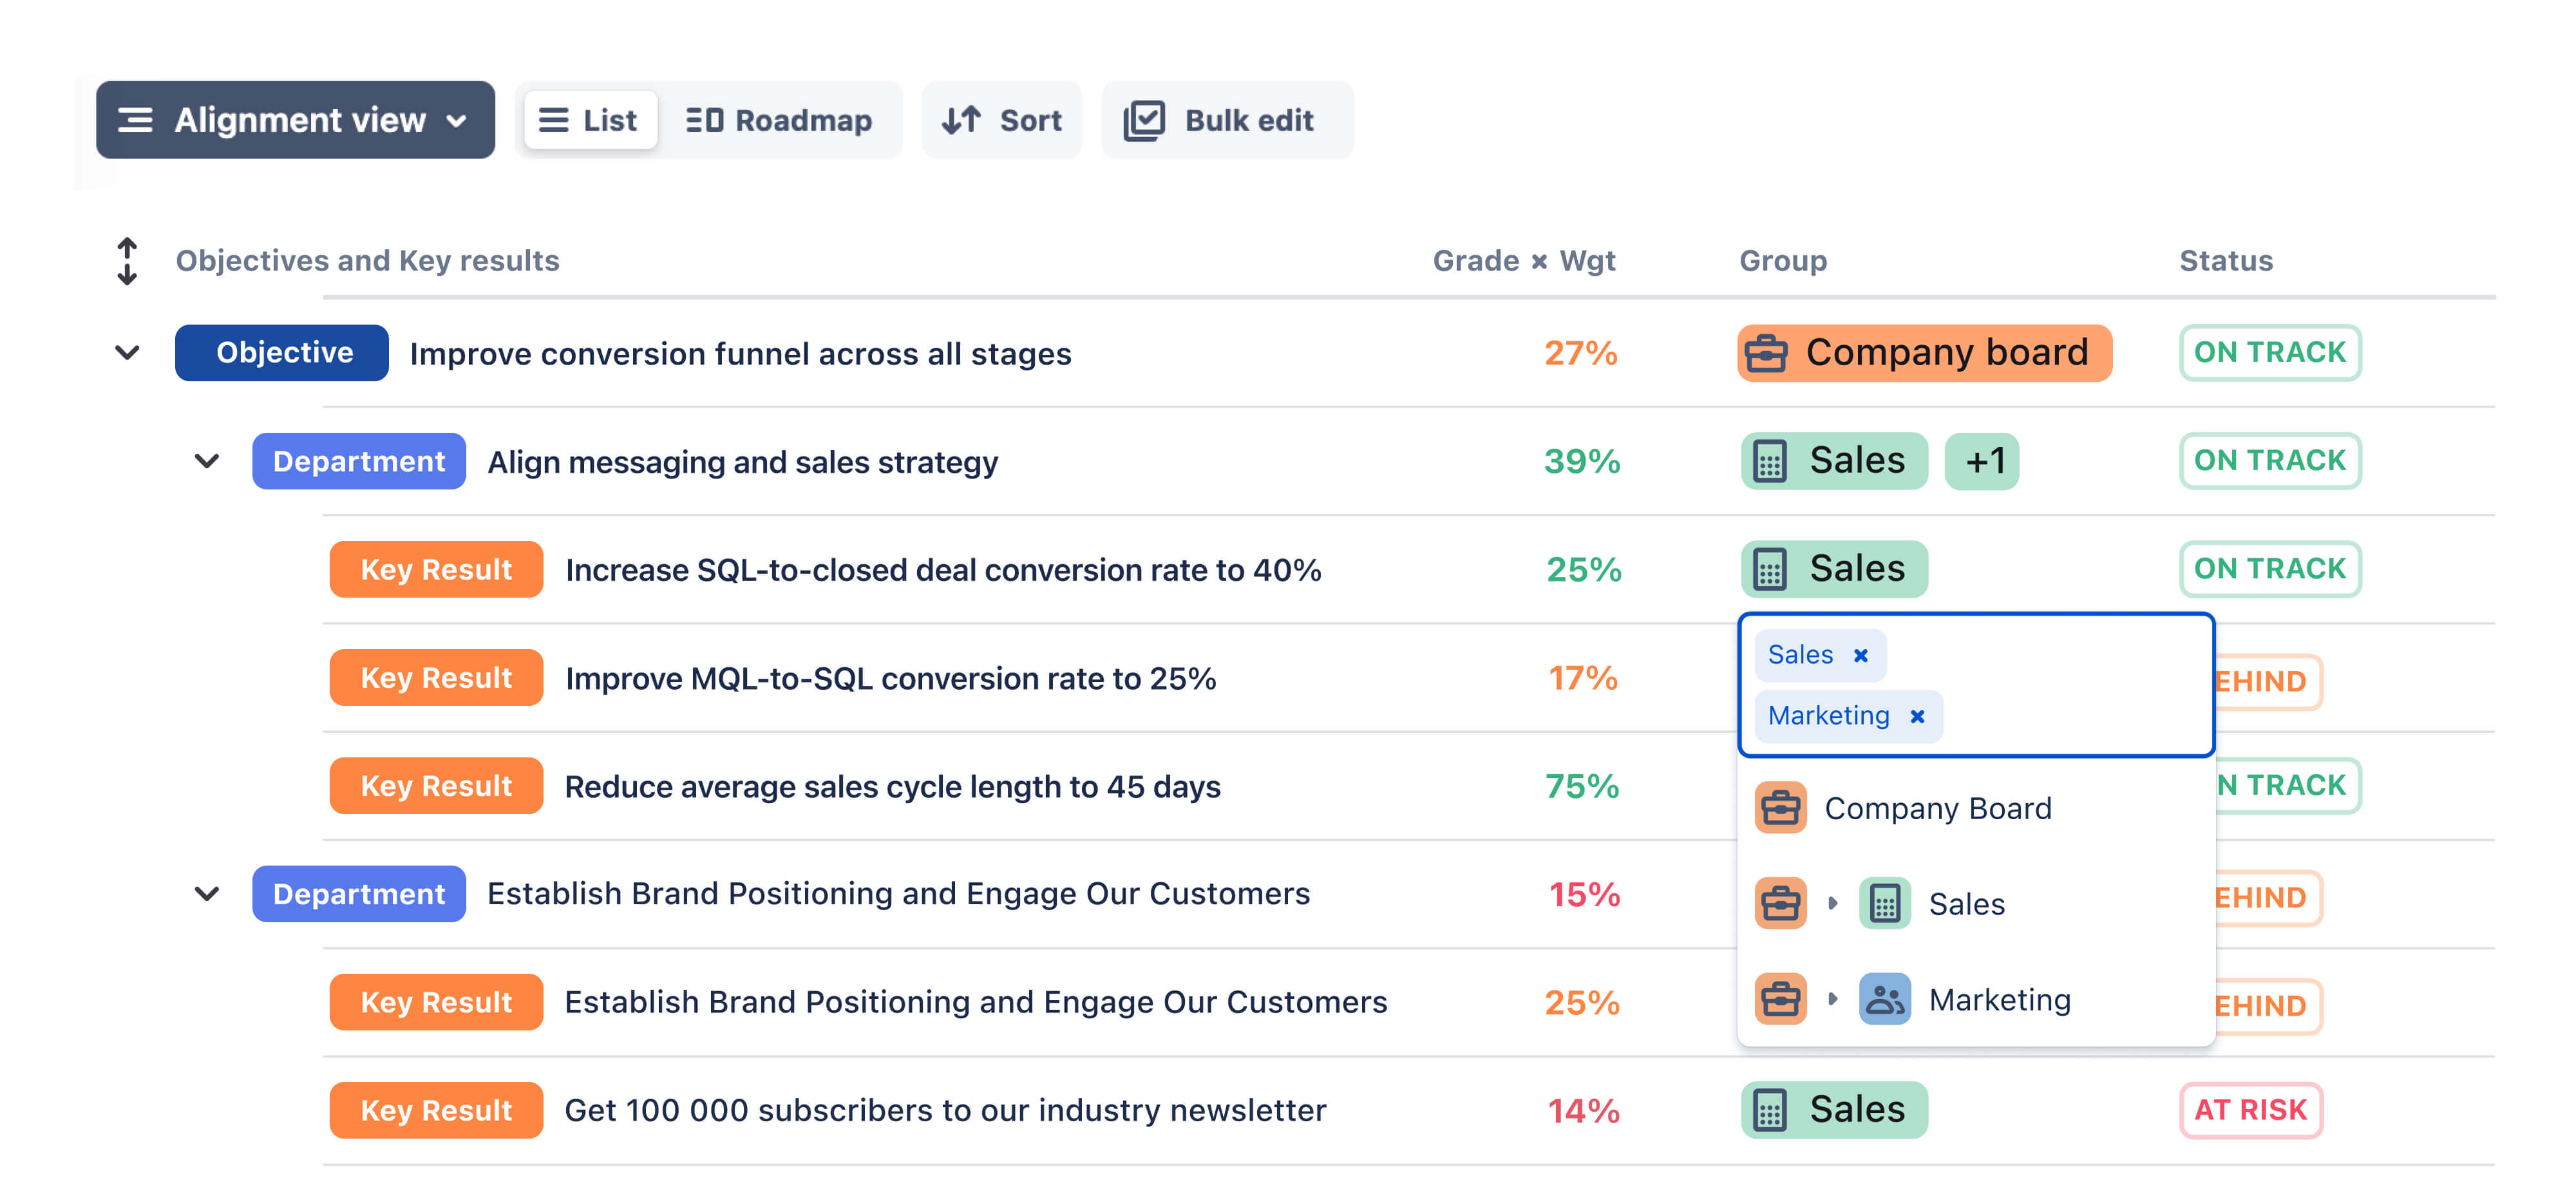
Task: Switch to the List view tab
Action: (x=589, y=120)
